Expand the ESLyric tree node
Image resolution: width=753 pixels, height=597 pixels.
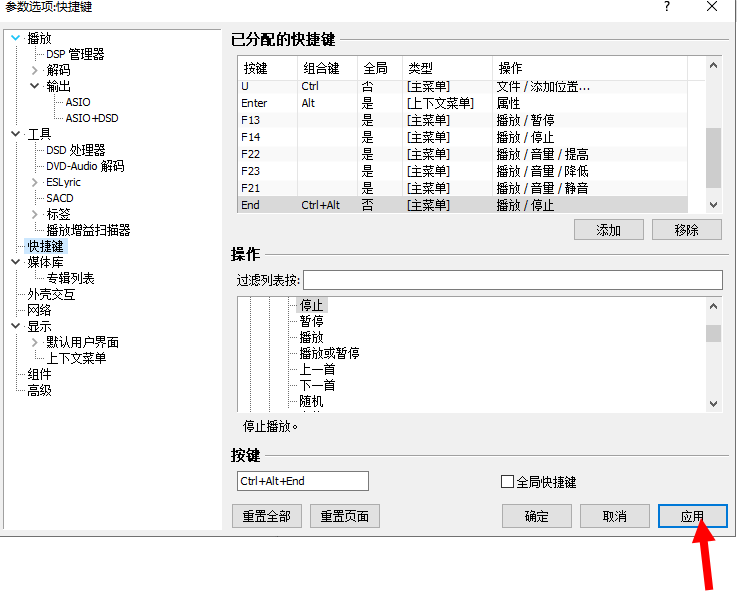pyautogui.click(x=35, y=183)
